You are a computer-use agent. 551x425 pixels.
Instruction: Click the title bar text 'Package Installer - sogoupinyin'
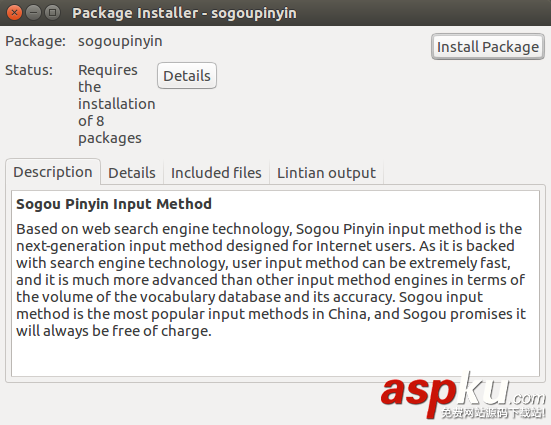(x=184, y=13)
